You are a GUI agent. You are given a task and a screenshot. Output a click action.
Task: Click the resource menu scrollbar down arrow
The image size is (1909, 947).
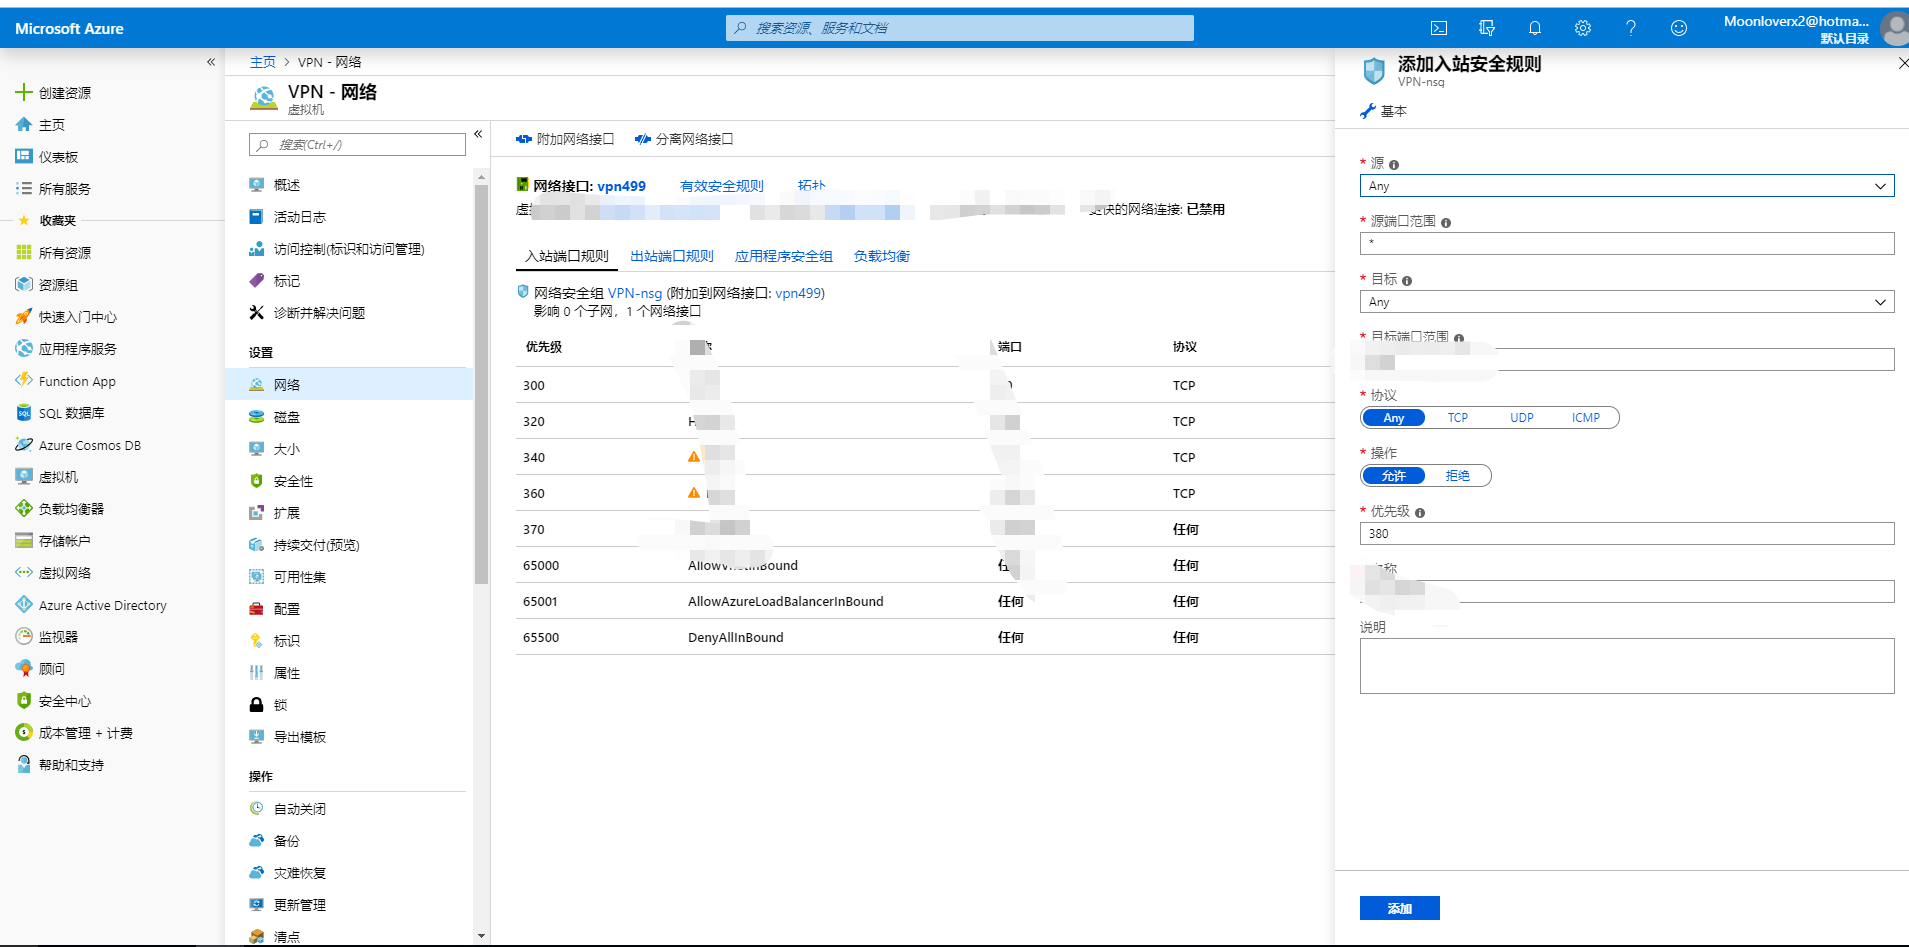point(481,936)
